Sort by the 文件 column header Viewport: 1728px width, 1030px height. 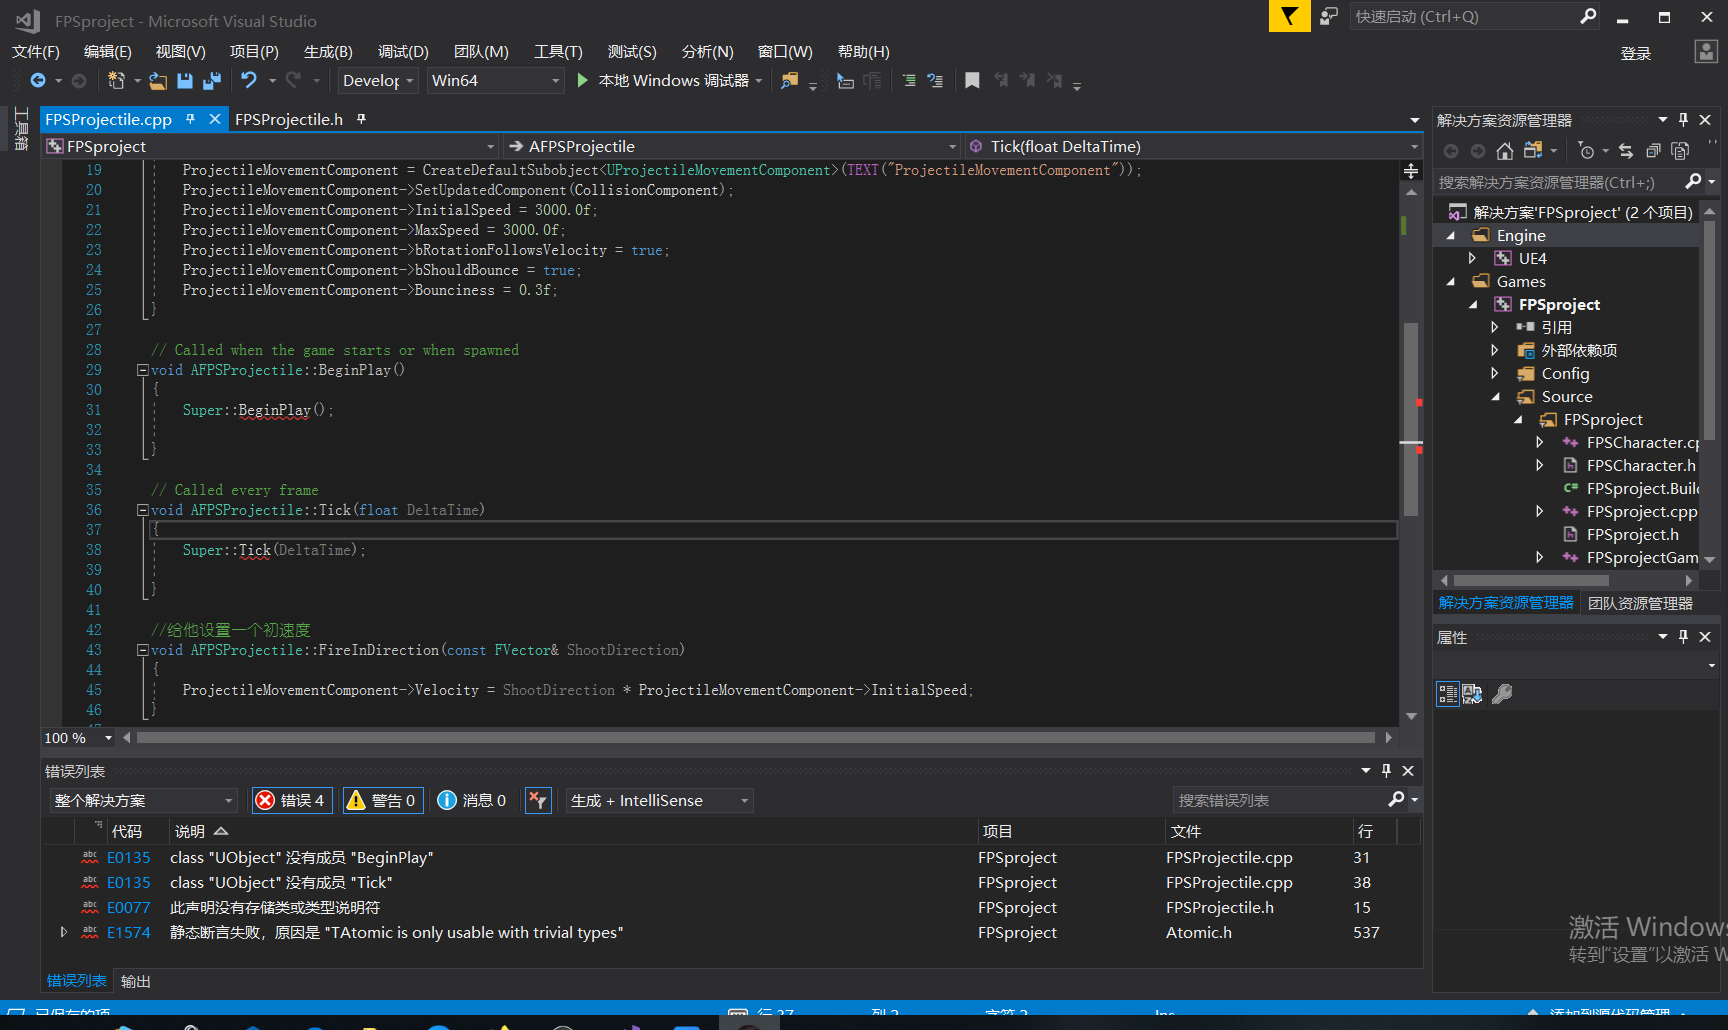click(x=1258, y=831)
